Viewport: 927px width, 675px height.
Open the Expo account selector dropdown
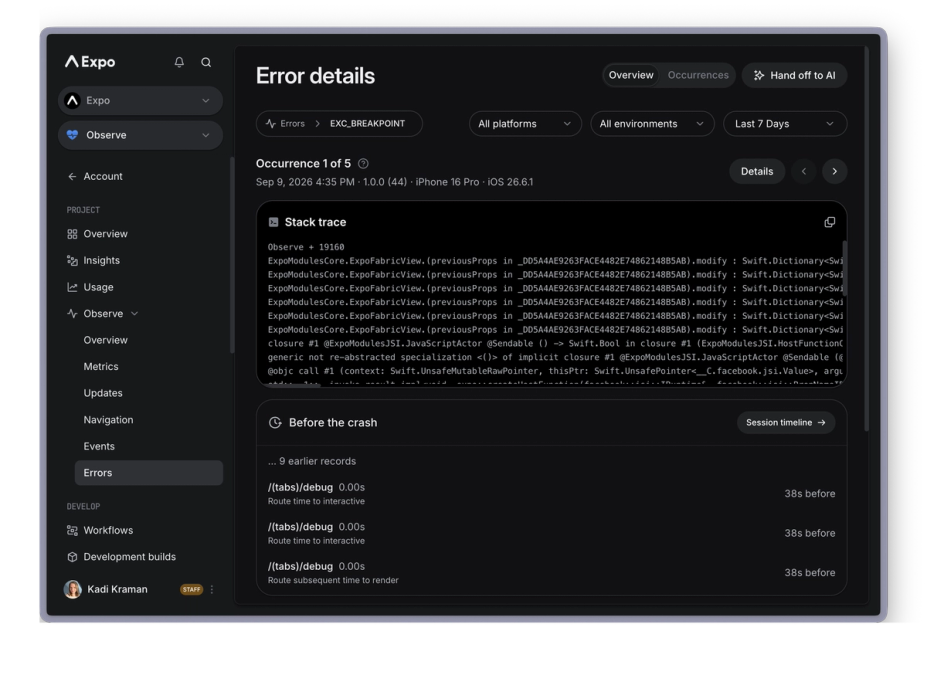click(141, 100)
